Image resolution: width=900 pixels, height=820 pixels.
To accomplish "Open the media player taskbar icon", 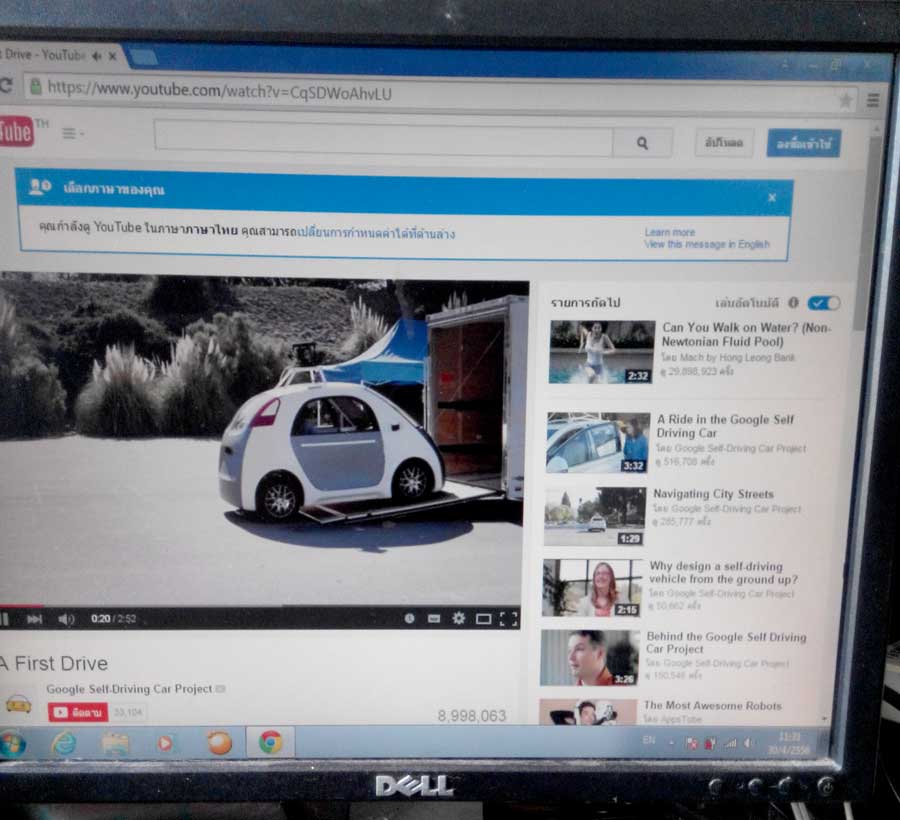I will pyautogui.click(x=165, y=744).
